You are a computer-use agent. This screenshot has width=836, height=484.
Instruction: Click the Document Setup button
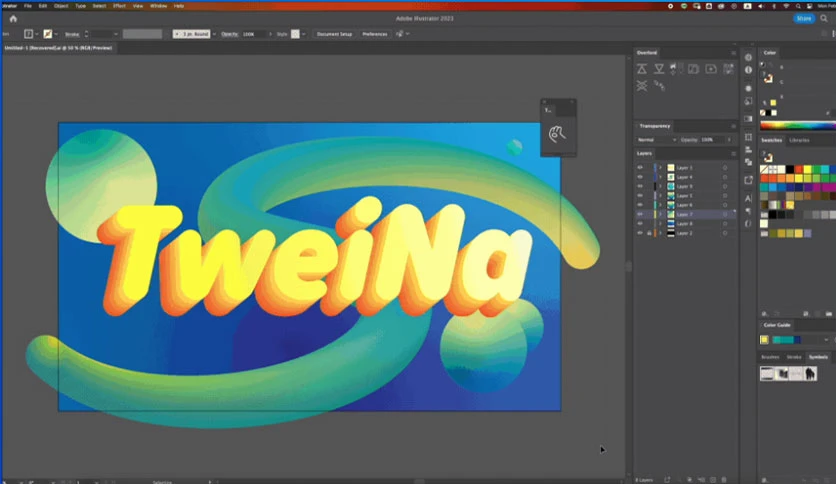334,34
